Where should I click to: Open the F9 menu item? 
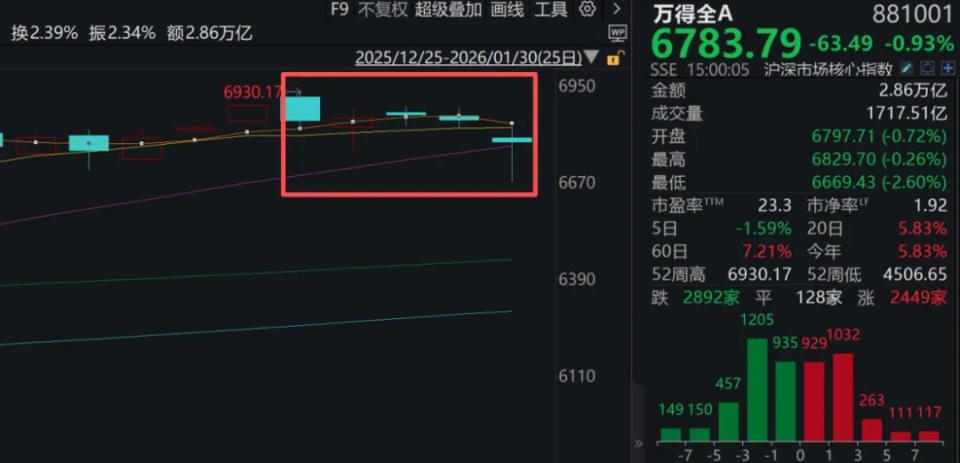coord(339,9)
